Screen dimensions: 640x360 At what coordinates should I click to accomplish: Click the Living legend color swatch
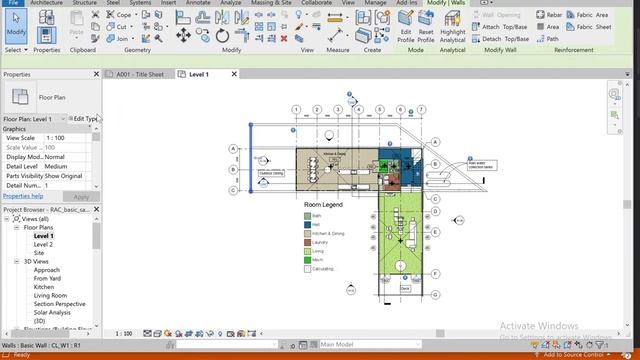point(307,251)
